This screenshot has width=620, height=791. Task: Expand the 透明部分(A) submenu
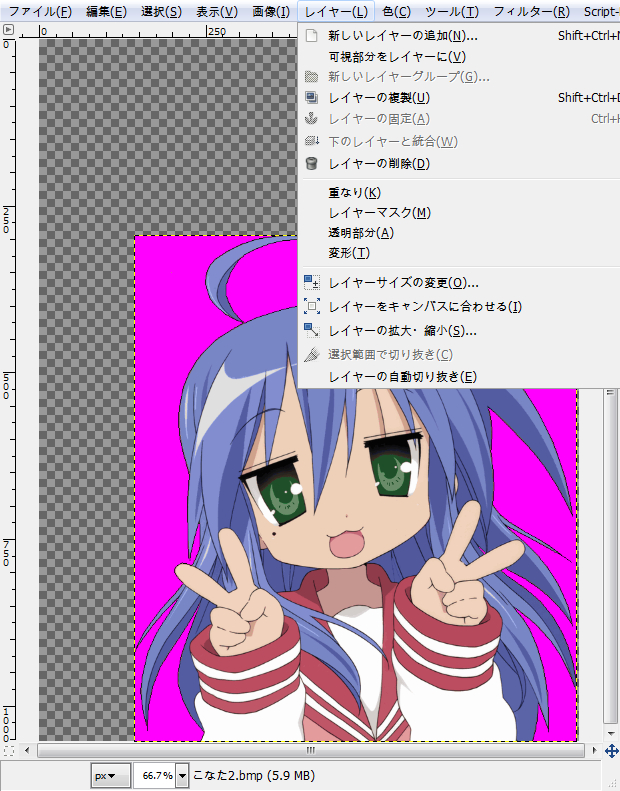tap(459, 233)
